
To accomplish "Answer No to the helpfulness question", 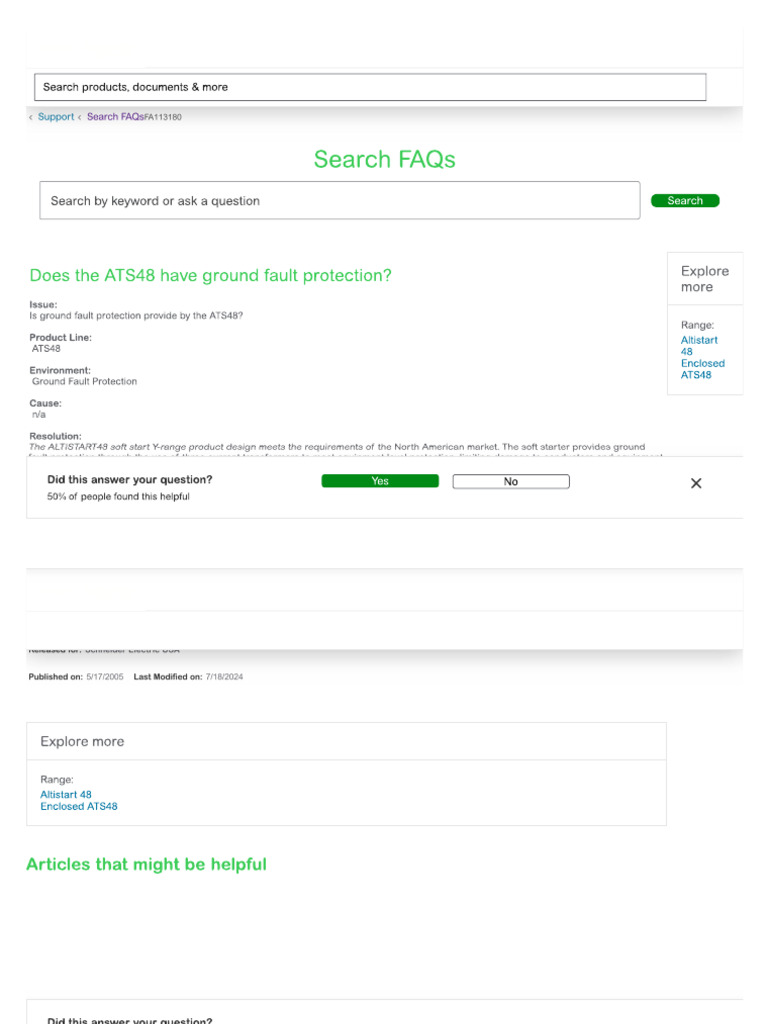I will point(511,481).
